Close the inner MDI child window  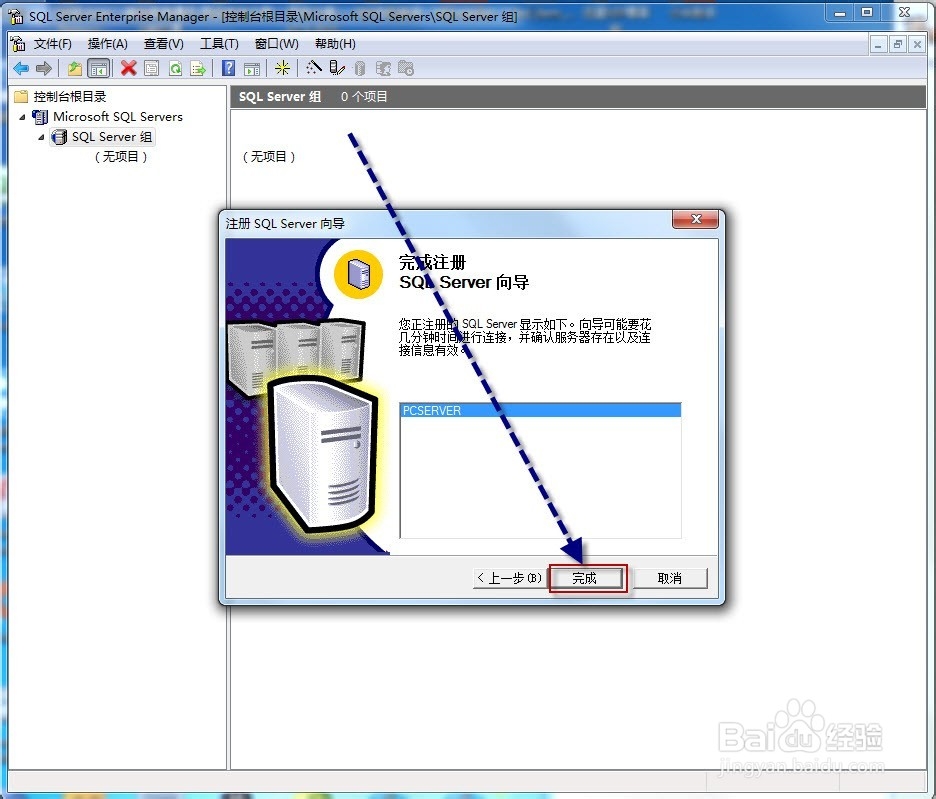coord(917,44)
